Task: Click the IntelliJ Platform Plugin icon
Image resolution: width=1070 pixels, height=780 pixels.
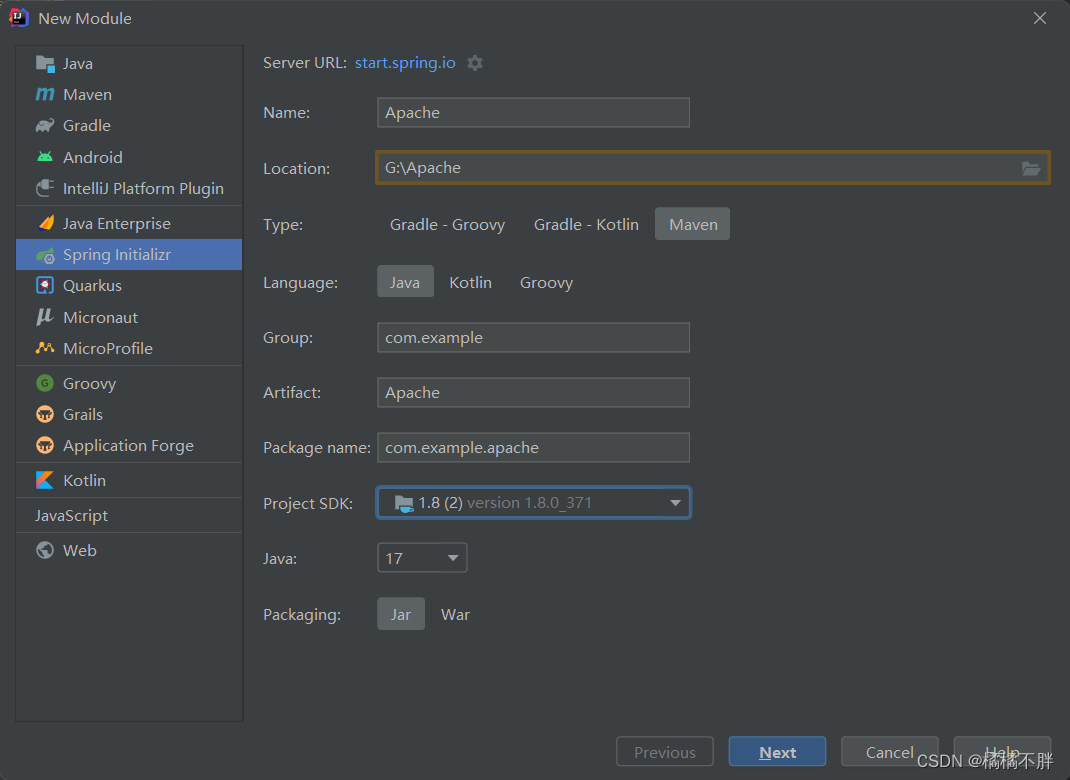Action: (45, 188)
